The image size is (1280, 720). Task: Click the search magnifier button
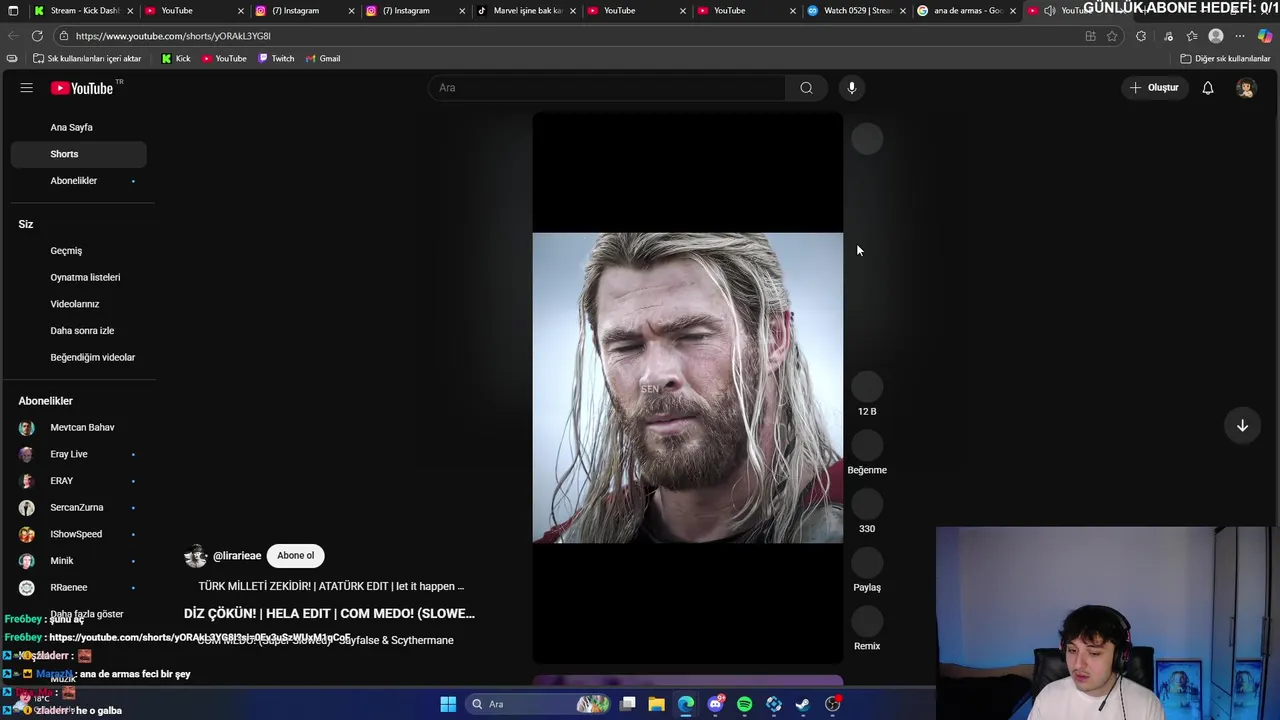(806, 88)
